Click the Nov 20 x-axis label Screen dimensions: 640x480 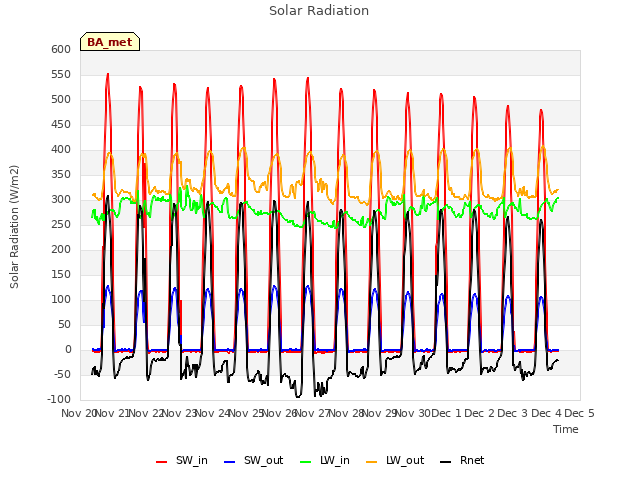point(78,413)
